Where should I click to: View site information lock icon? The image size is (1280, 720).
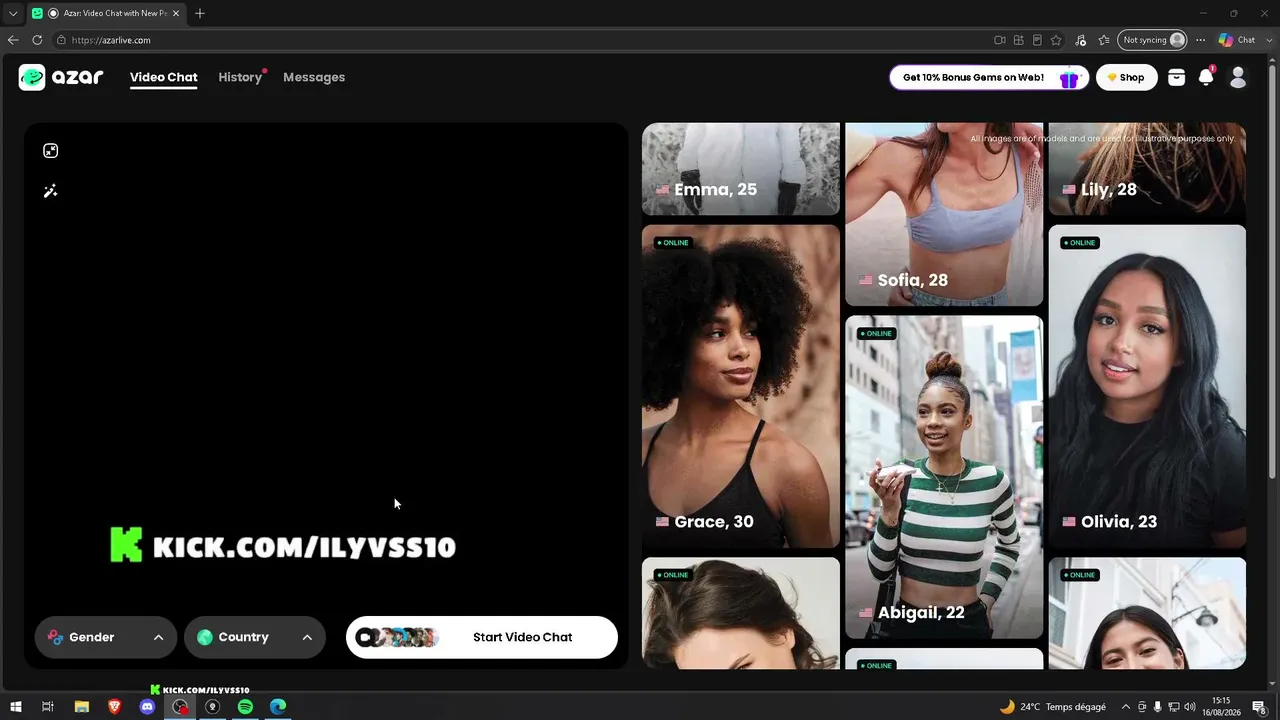coord(61,40)
